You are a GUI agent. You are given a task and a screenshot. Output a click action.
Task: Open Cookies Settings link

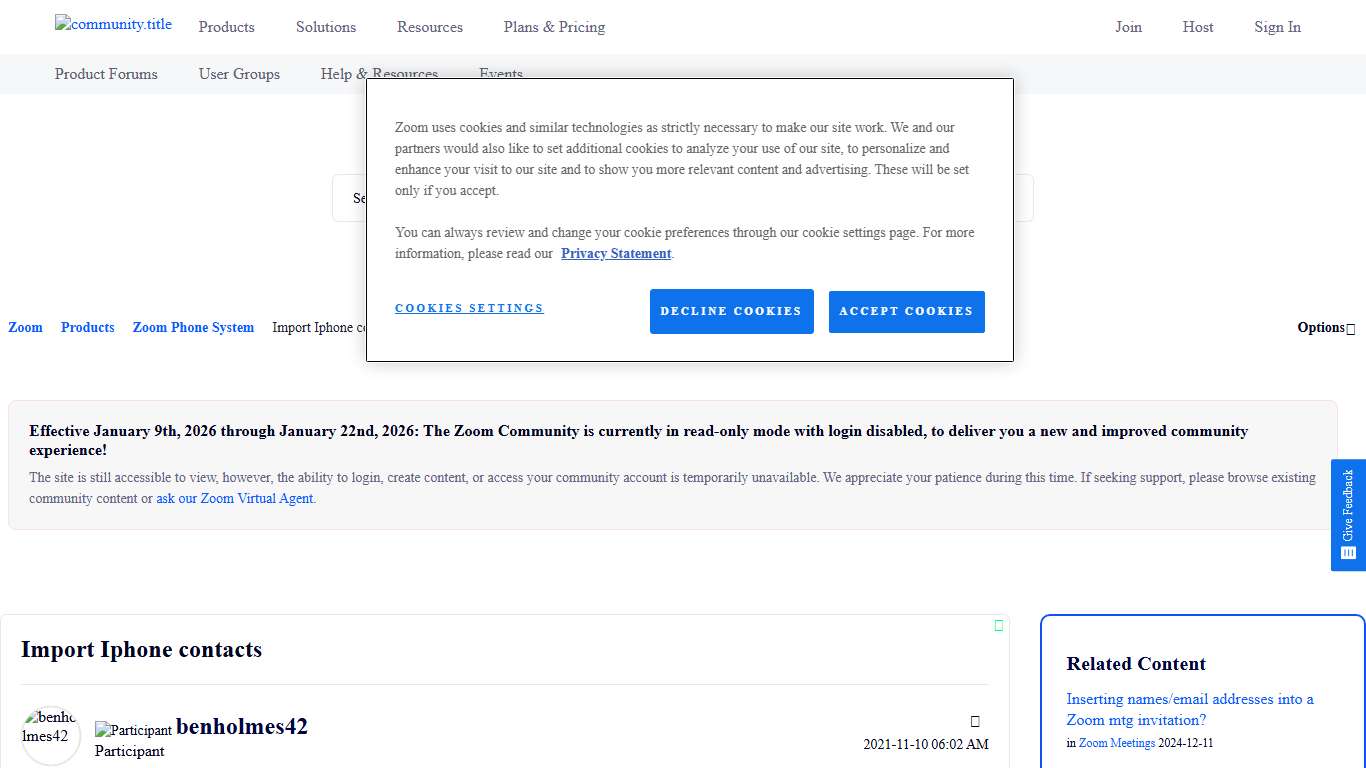click(x=469, y=308)
